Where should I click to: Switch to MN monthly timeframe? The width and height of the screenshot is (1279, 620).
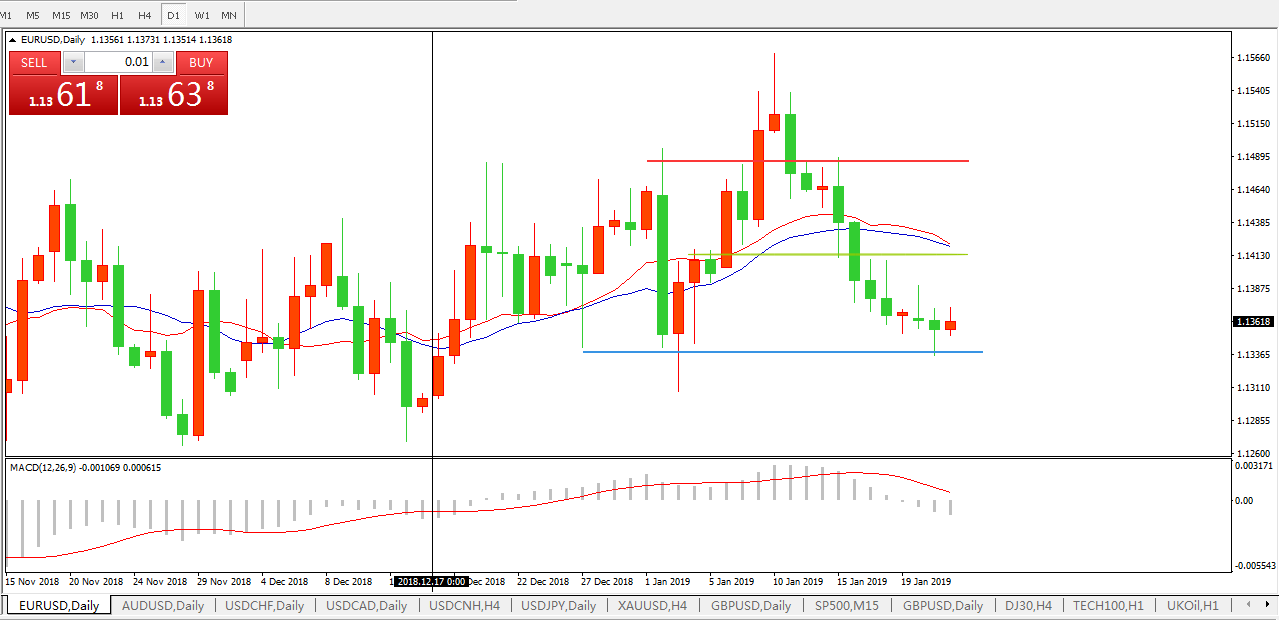click(x=229, y=15)
